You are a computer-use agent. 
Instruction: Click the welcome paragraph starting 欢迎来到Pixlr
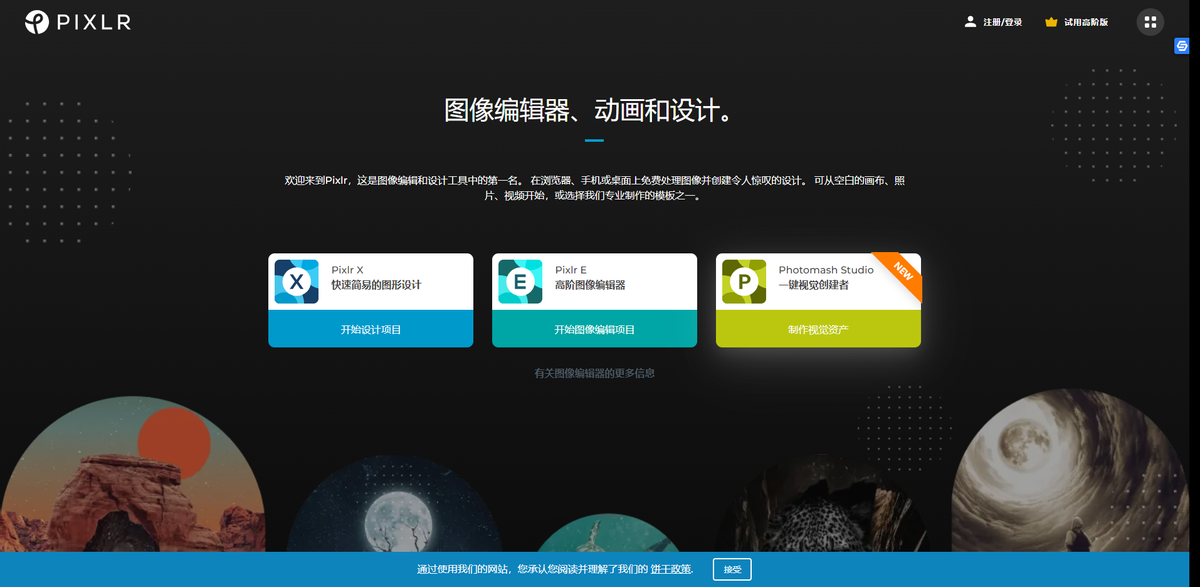click(x=594, y=188)
